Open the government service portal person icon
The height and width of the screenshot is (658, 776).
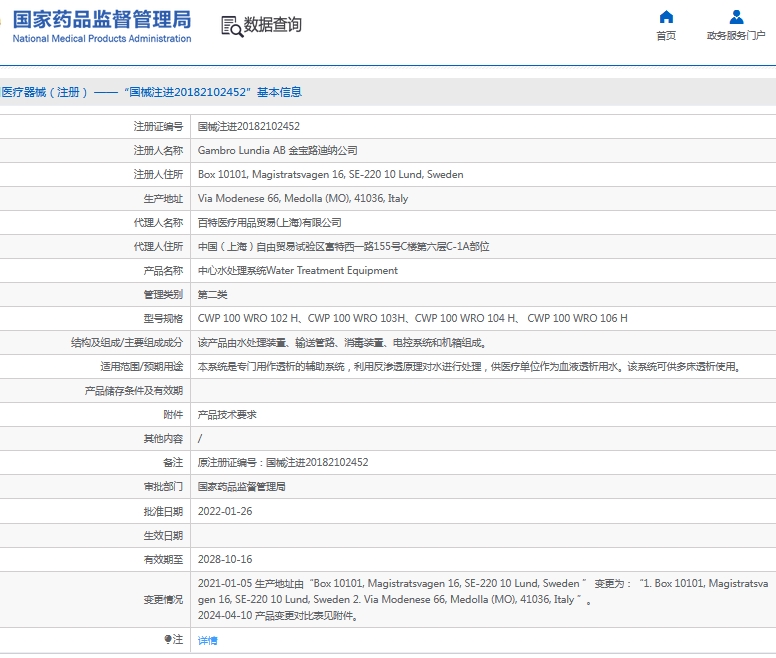[736, 17]
